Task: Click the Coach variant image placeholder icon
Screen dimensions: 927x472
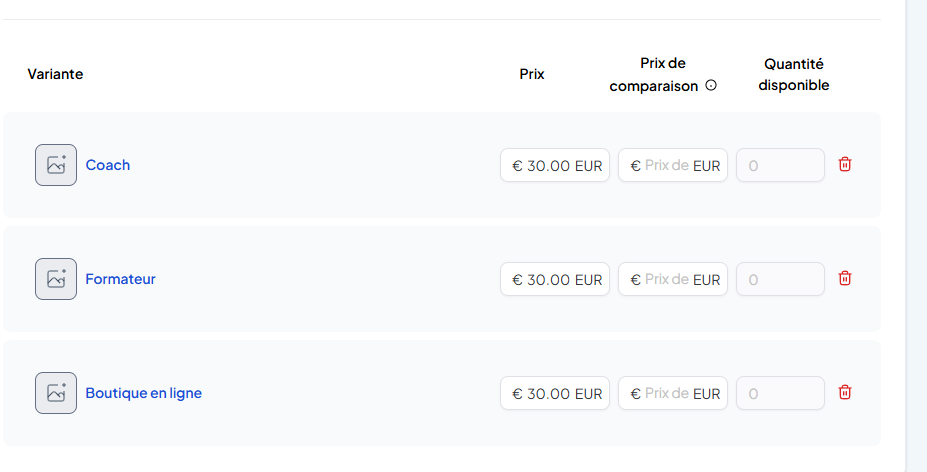Action: pyautogui.click(x=56, y=165)
